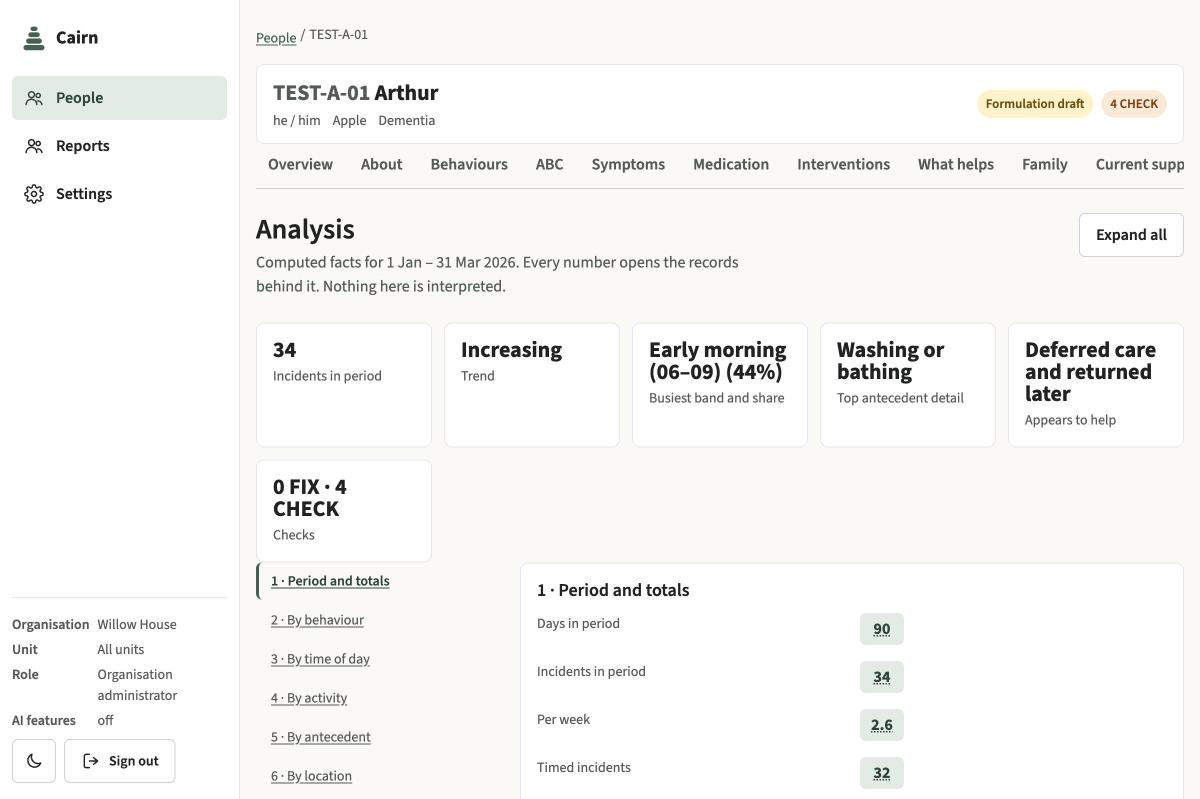This screenshot has height=799, width=1200.
Task: Open records behind Per week 2.6
Action: click(x=882, y=725)
